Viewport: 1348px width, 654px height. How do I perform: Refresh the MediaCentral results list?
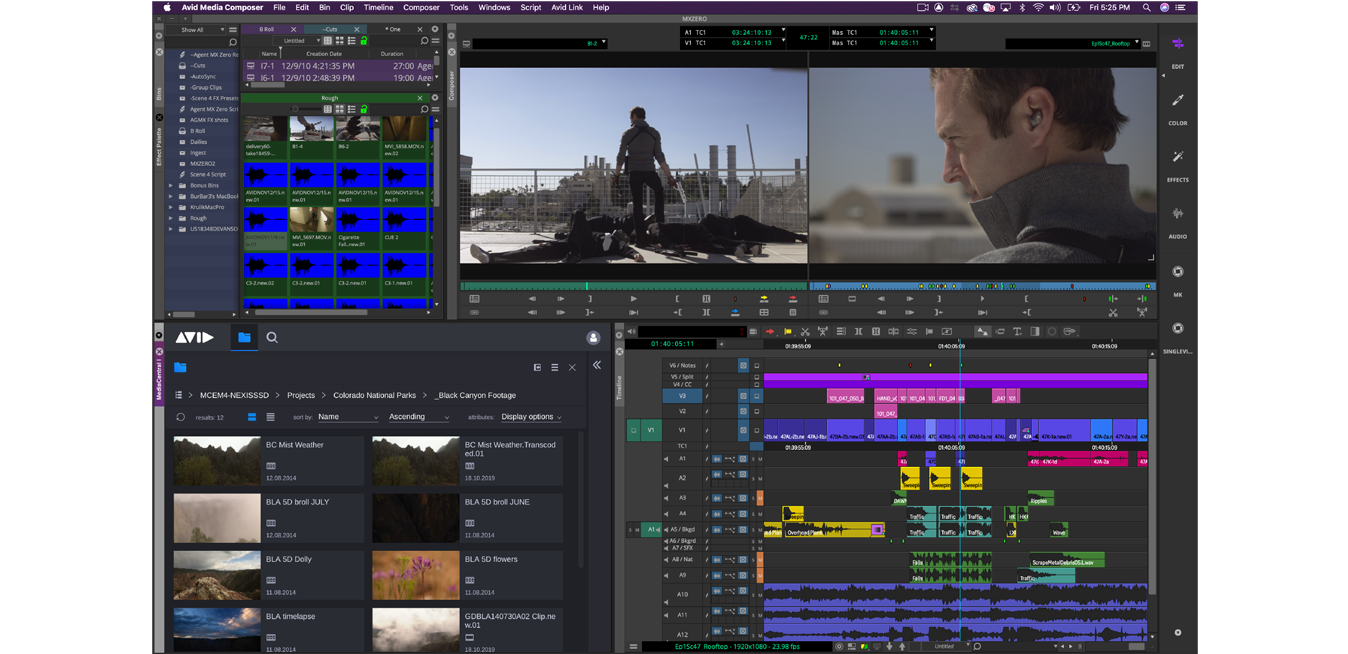[180, 417]
